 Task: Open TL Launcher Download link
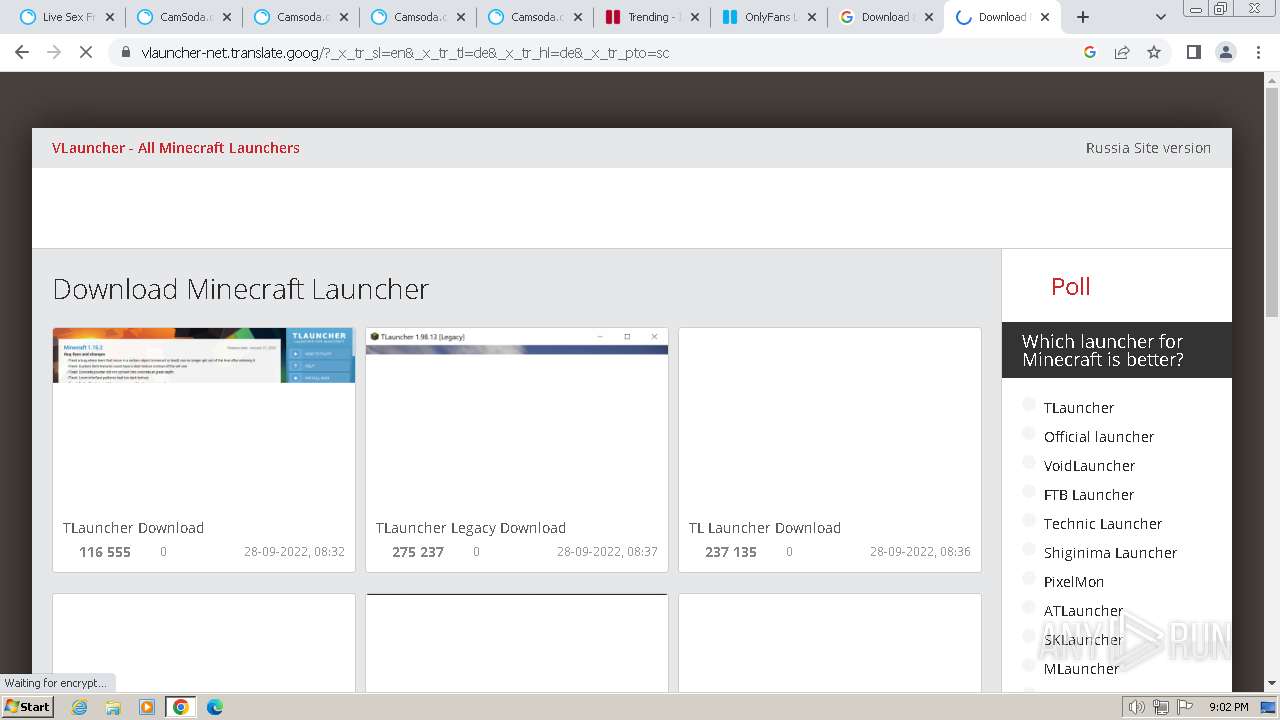[x=765, y=528]
